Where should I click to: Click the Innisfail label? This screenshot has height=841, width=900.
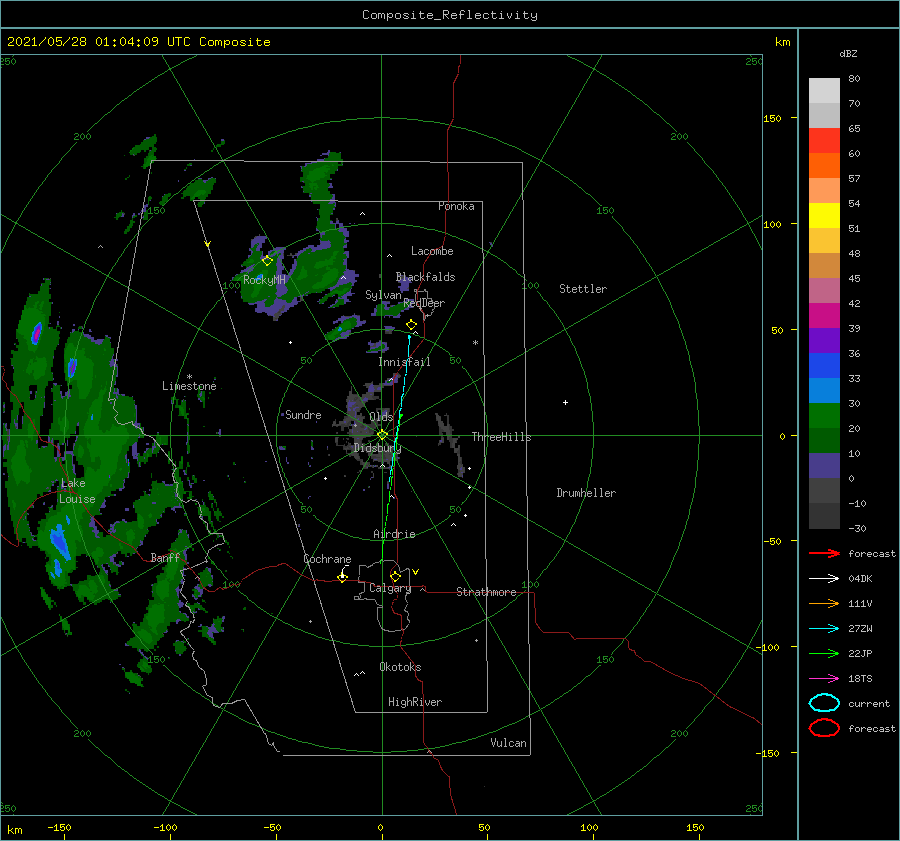[404, 362]
